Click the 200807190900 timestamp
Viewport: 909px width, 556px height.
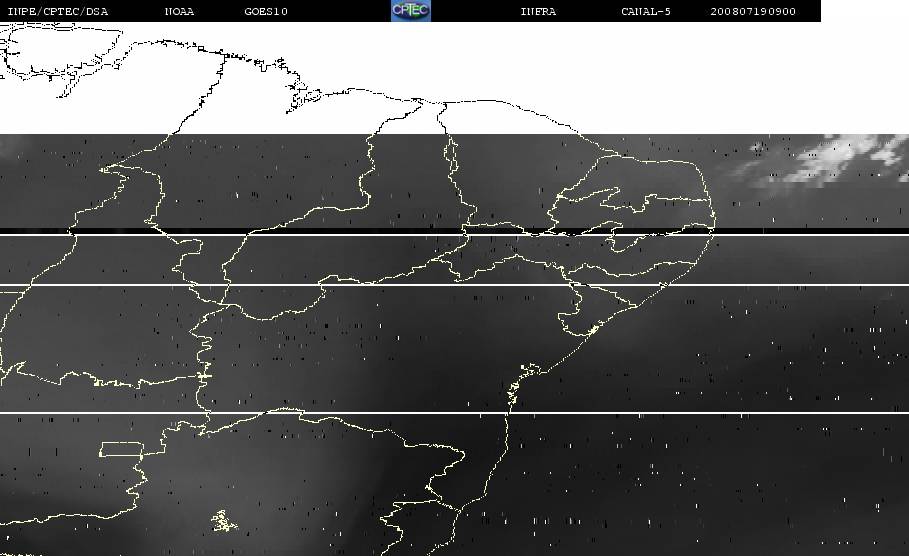click(753, 12)
